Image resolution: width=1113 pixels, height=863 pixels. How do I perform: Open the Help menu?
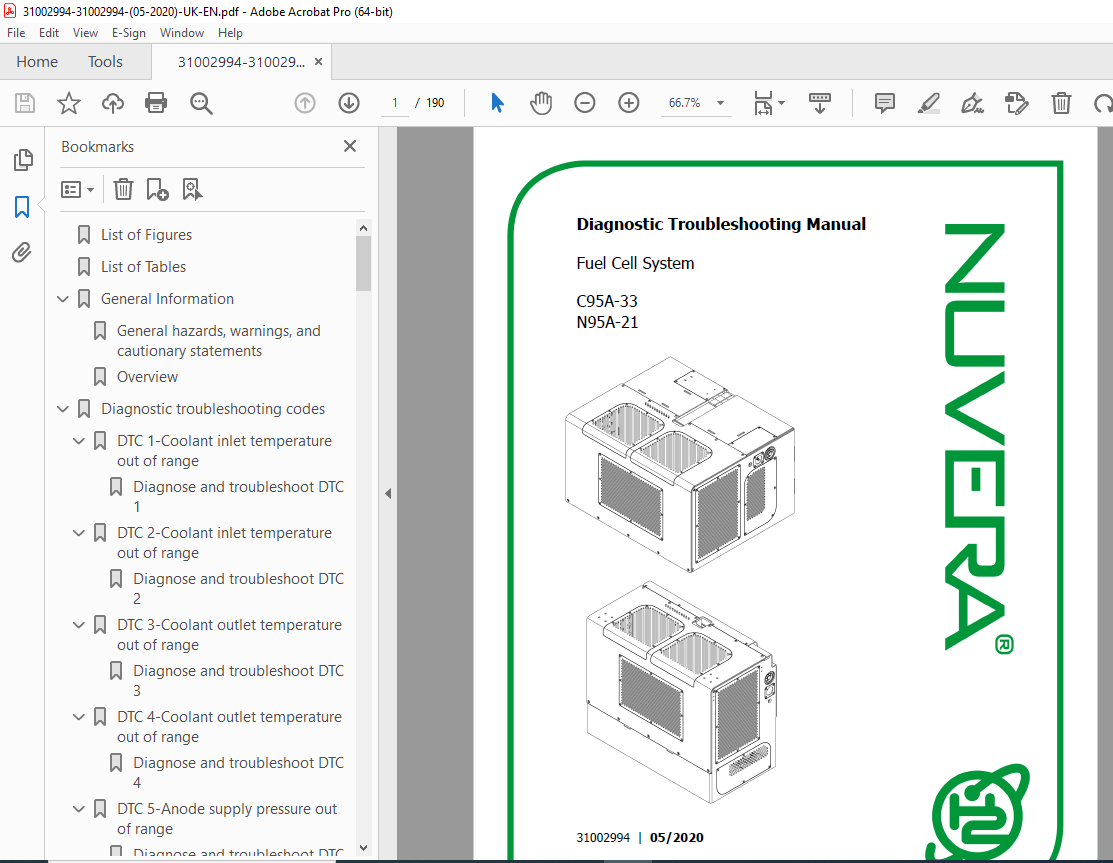pyautogui.click(x=230, y=33)
